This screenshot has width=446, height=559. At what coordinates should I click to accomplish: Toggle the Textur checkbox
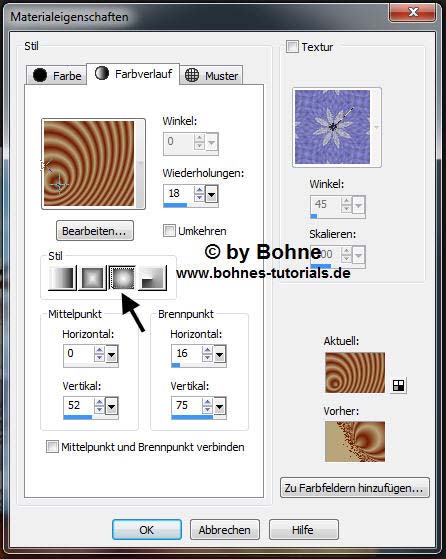(x=292, y=47)
